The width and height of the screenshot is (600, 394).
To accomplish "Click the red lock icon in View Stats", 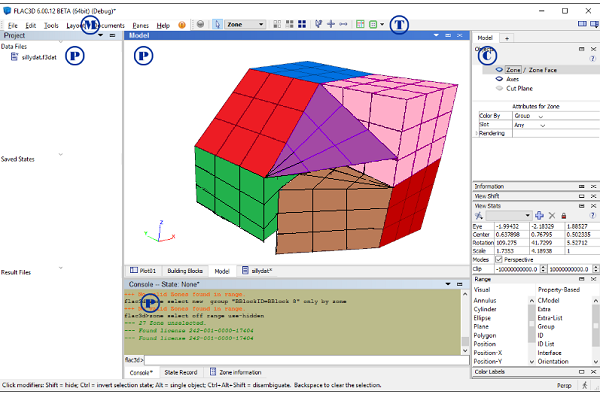I will pyautogui.click(x=564, y=216).
